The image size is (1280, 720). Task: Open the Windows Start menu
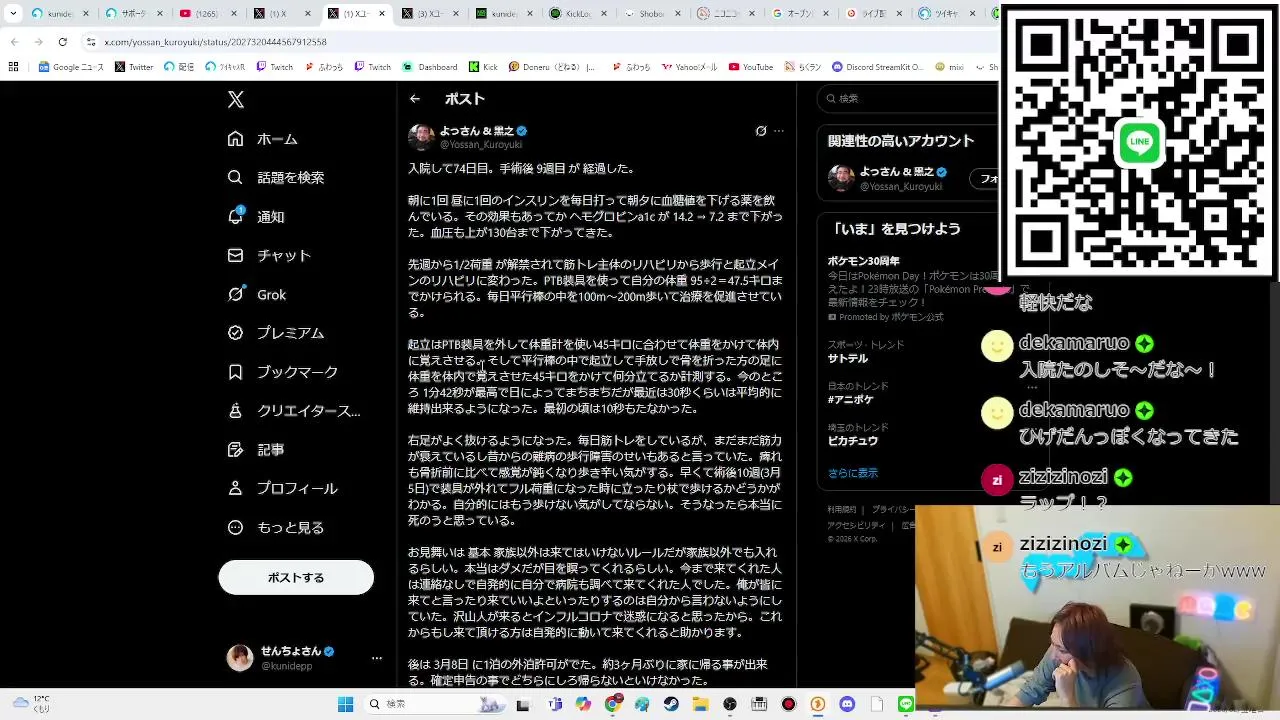[x=346, y=704]
